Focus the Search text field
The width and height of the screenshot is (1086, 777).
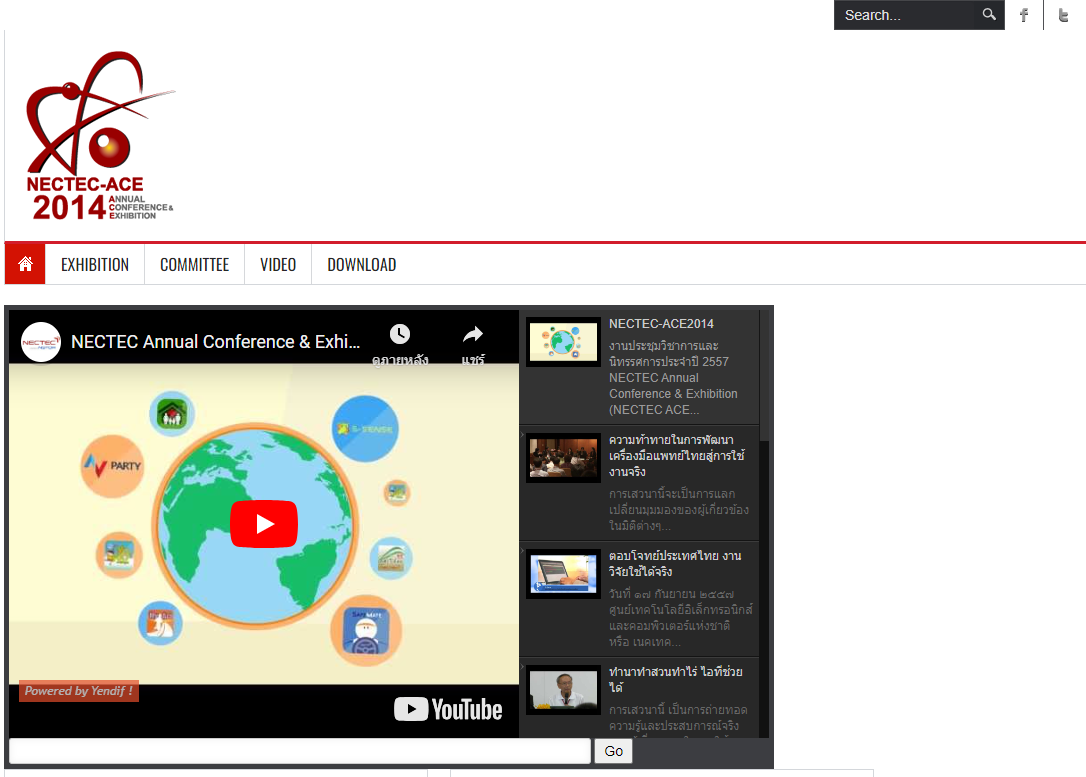coord(905,15)
